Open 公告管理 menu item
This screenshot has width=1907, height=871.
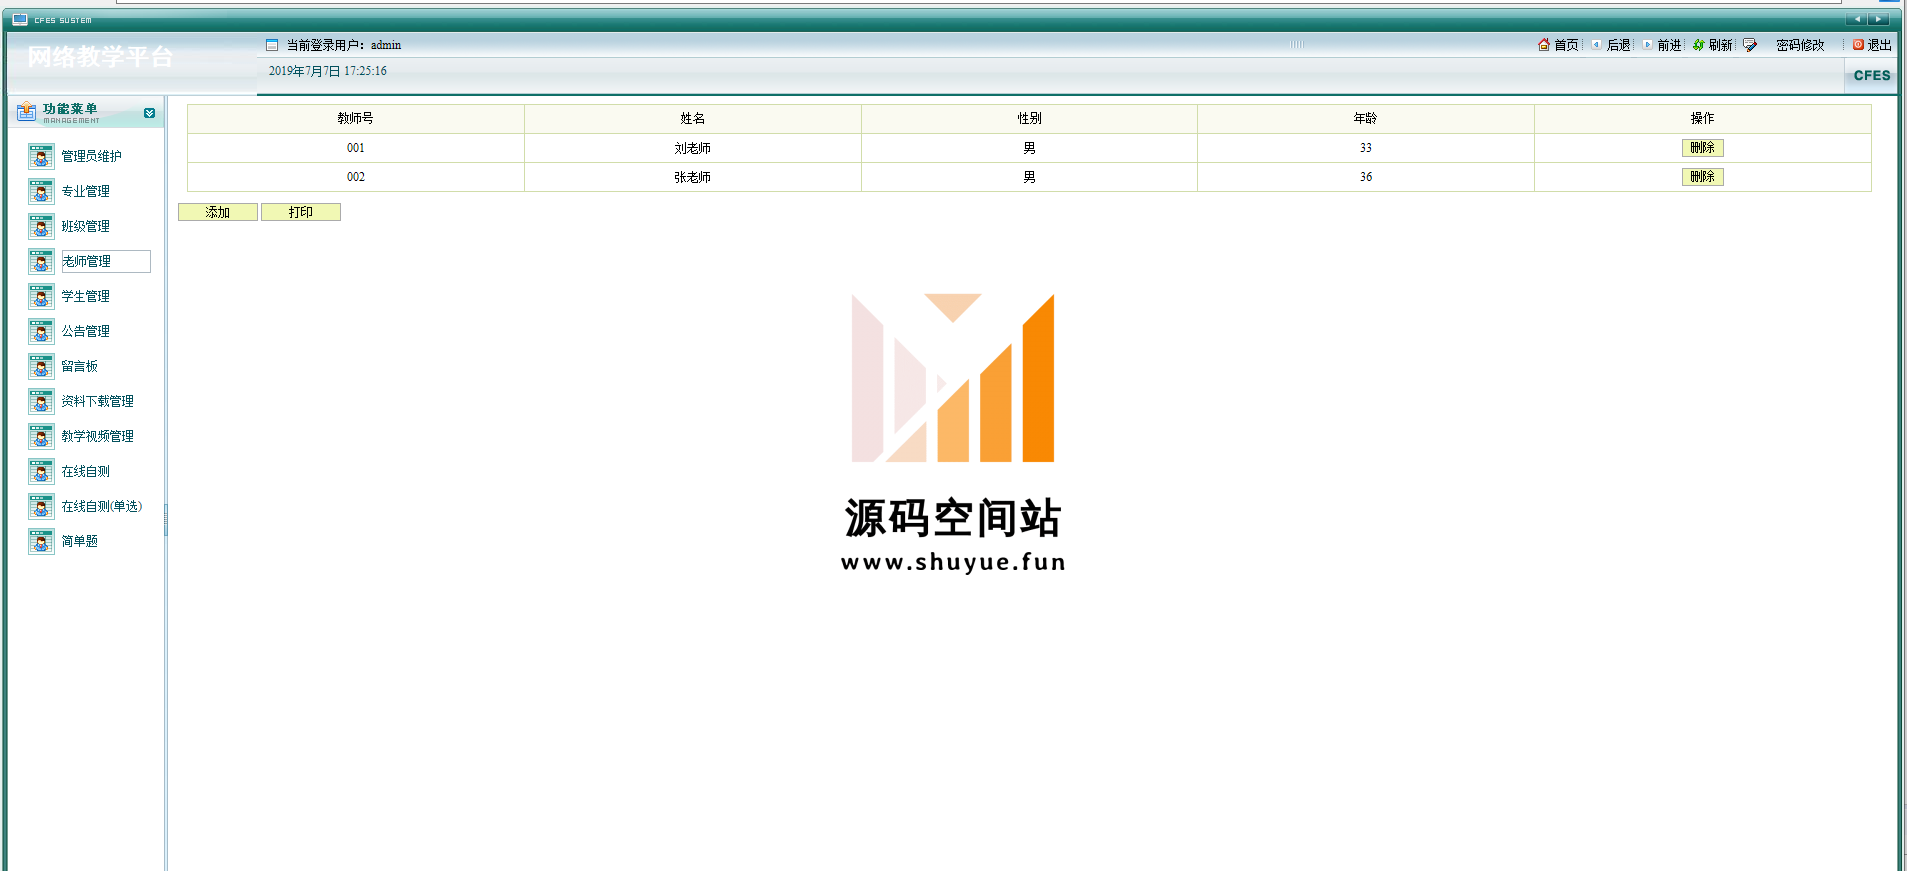click(x=86, y=332)
